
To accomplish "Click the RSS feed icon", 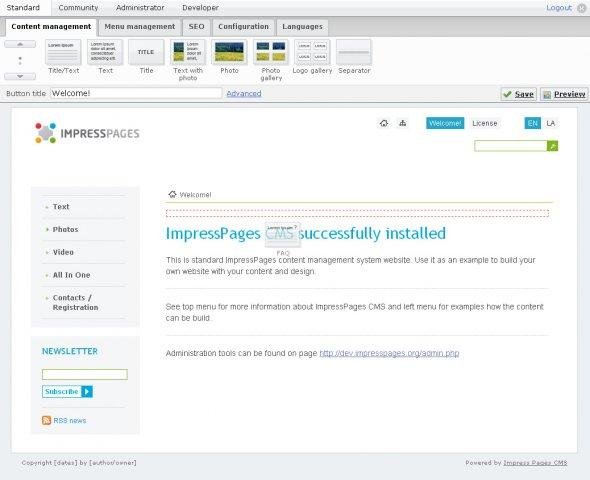I will coord(47,420).
